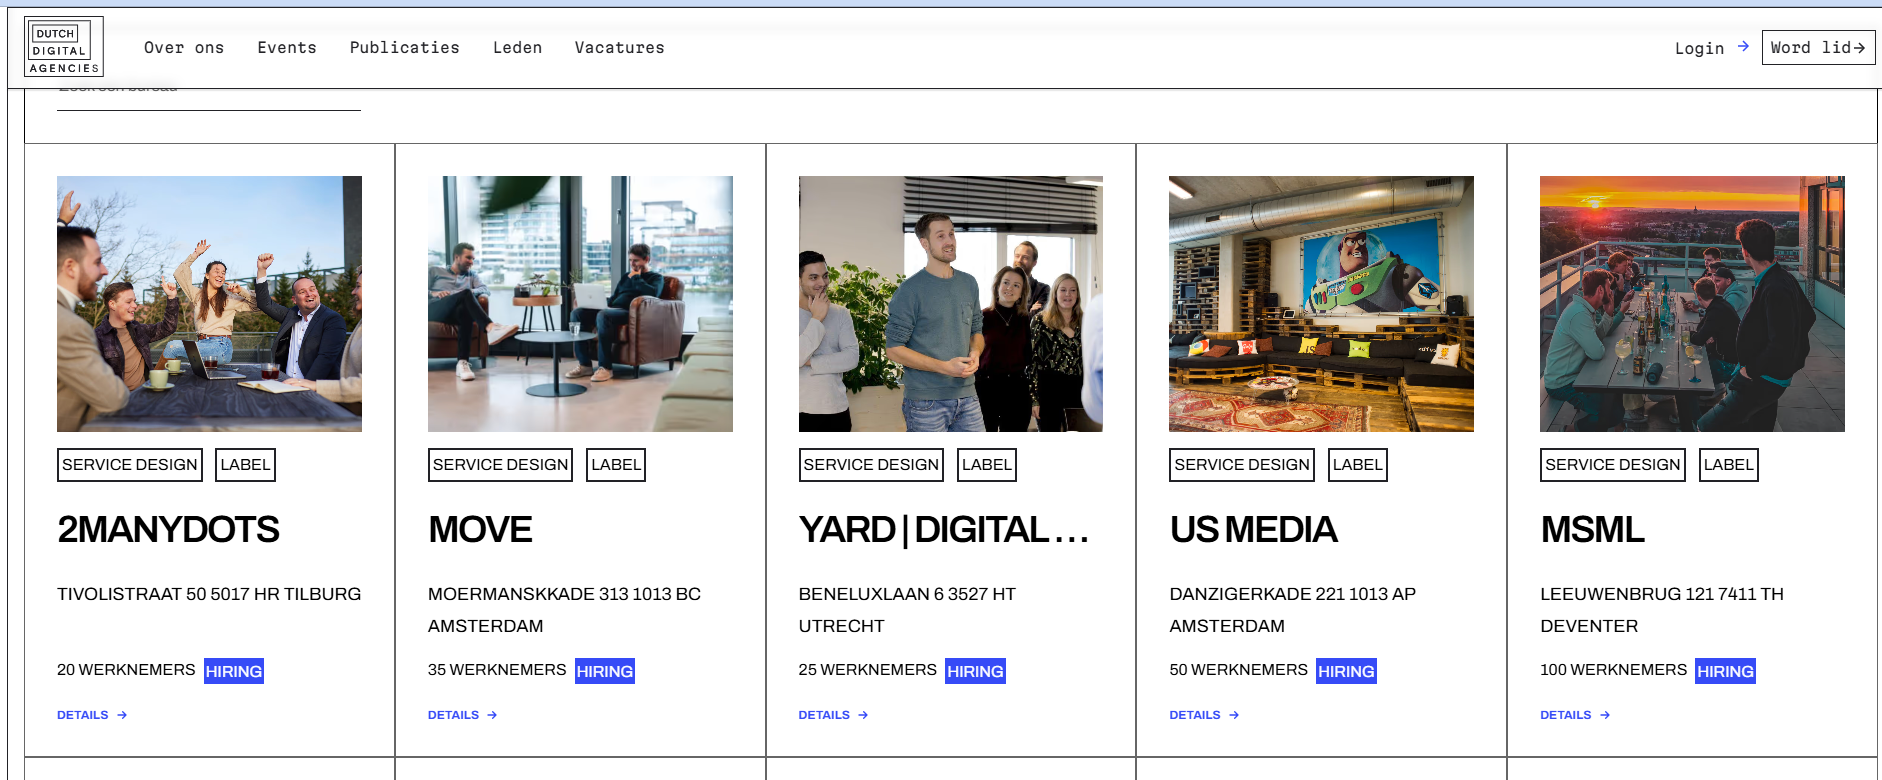
Task: Open Details link for Yard Digital
Action: point(834,715)
